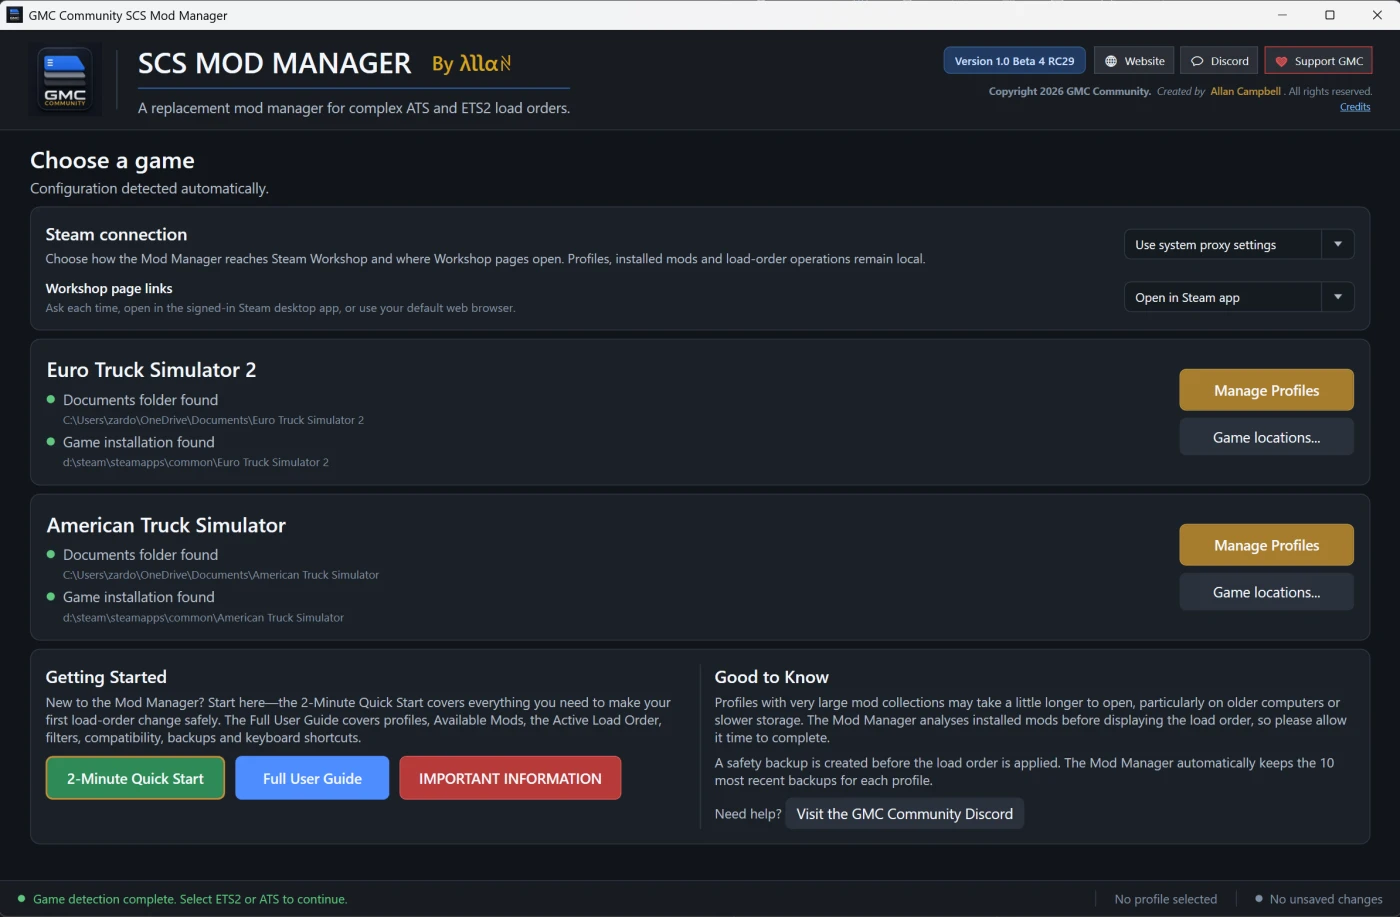This screenshot has height=917, width=1400.
Task: Open the Steam proxy settings dropdown
Action: coord(1239,245)
